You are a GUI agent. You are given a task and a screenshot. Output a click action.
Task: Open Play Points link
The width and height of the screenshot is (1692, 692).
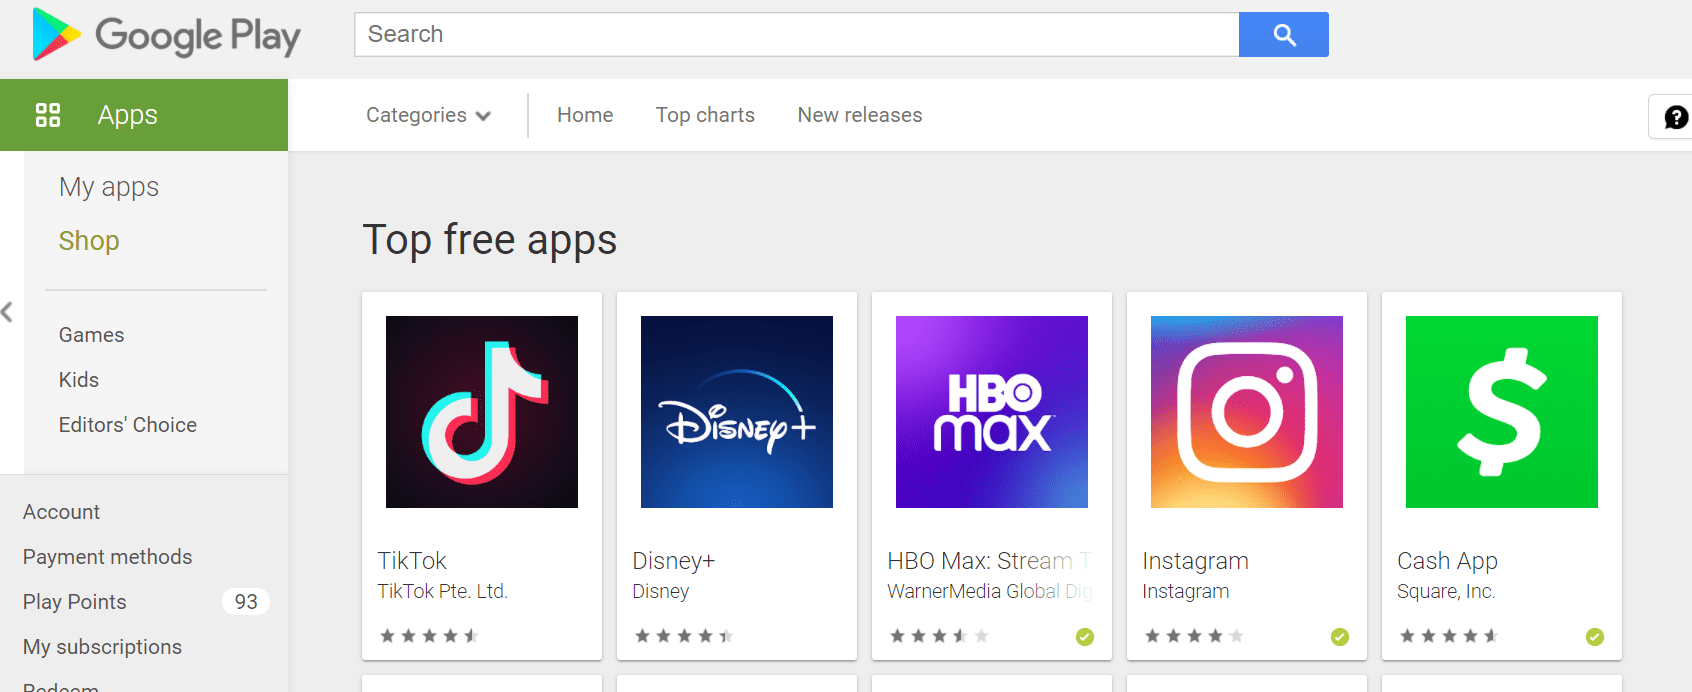(x=74, y=602)
